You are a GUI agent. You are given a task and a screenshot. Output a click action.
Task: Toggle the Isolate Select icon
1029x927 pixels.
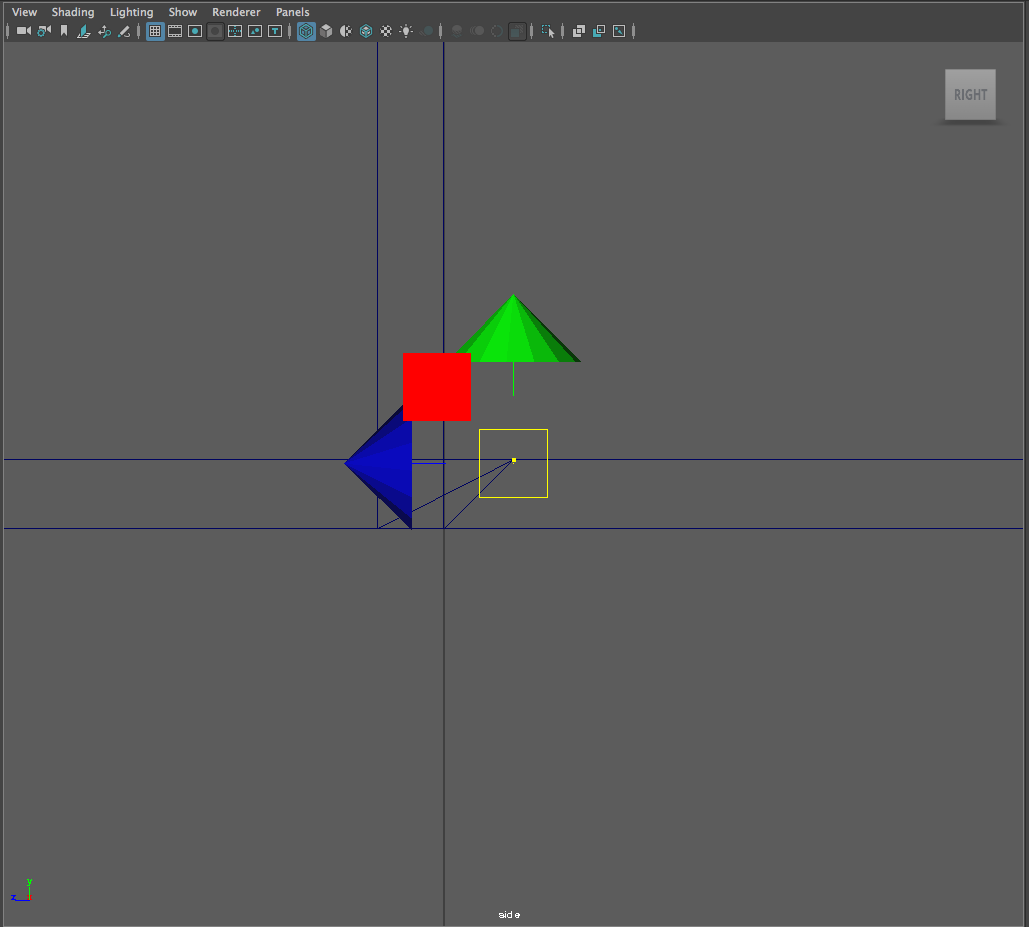548,31
